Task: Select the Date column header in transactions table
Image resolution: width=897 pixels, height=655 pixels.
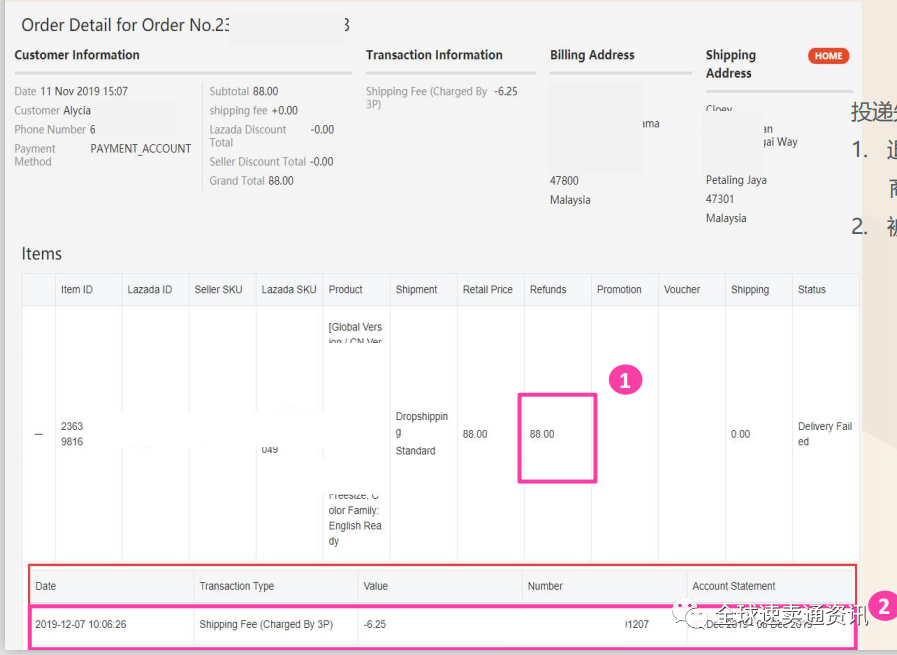Action: 45,586
